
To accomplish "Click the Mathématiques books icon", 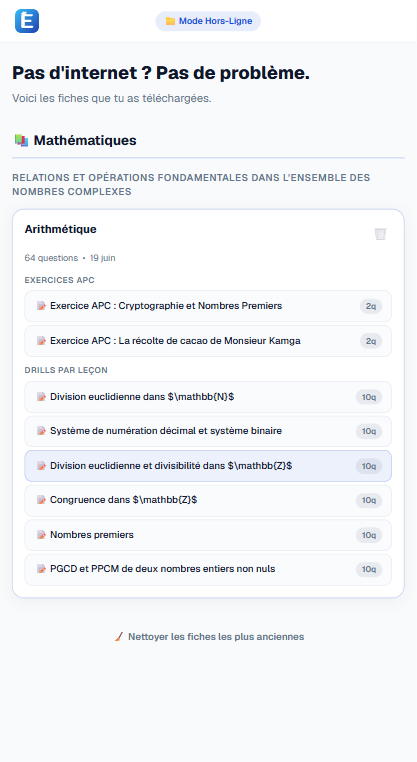I will (21, 140).
